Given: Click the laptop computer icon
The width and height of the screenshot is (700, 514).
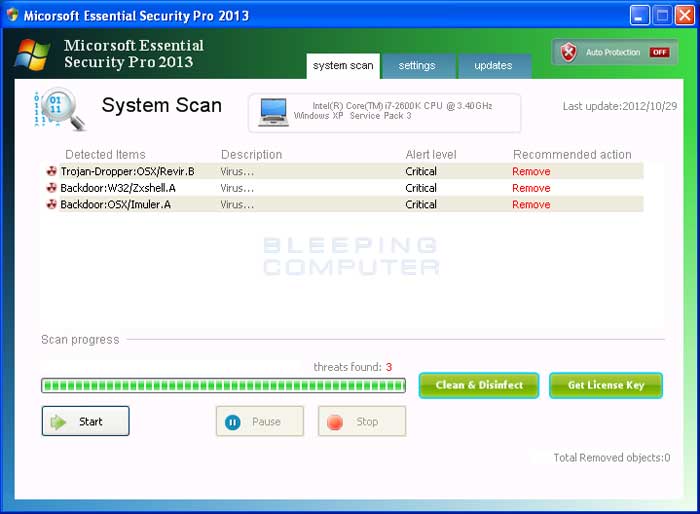Looking at the screenshot, I should (273, 113).
